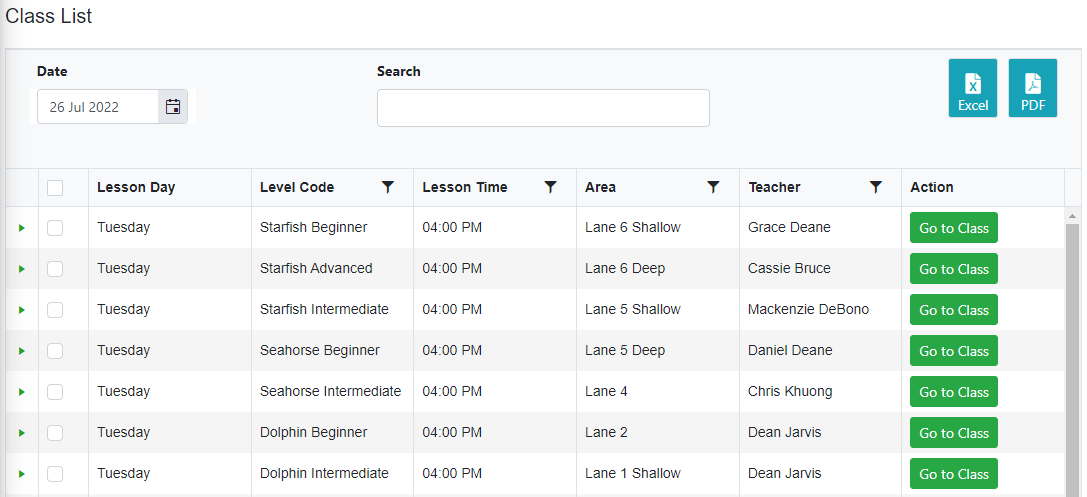
Task: Go to Grace Deane's Starfish Beginner class
Action: [953, 228]
